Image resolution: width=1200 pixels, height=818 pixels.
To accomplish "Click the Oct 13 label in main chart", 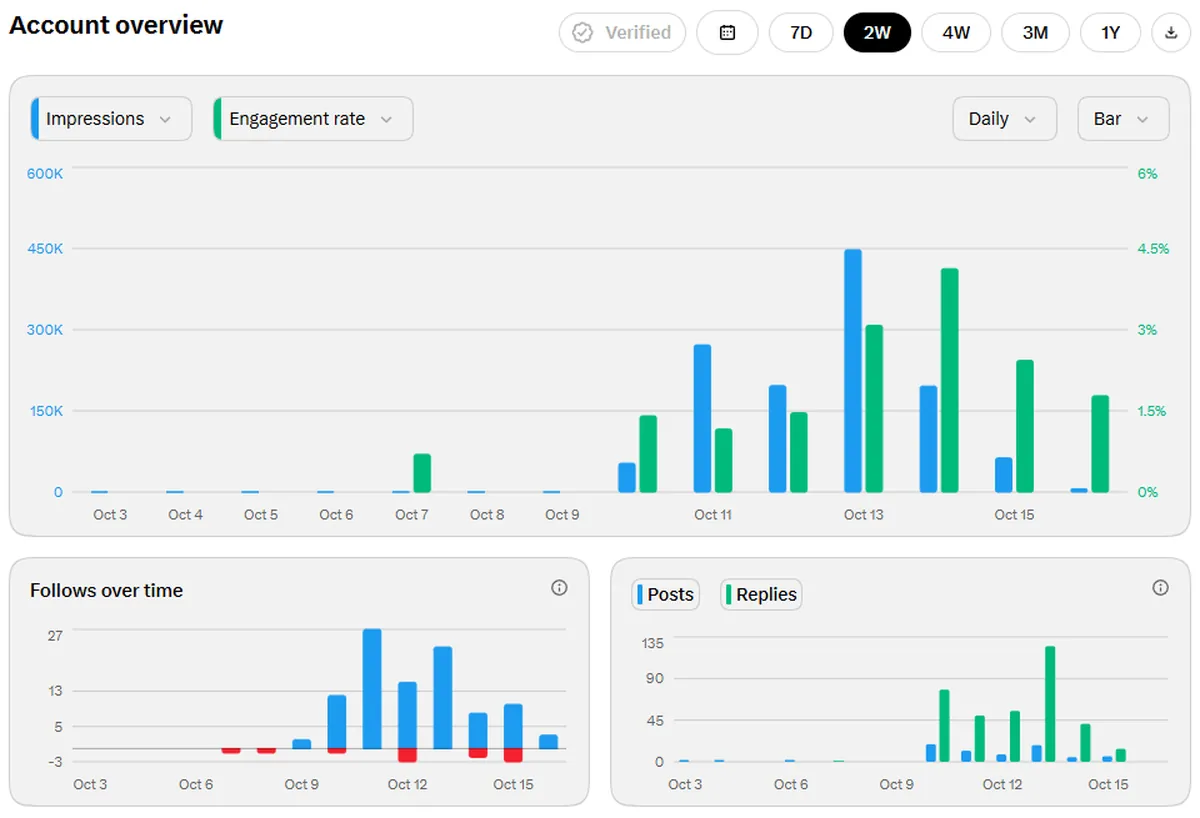I will (863, 515).
